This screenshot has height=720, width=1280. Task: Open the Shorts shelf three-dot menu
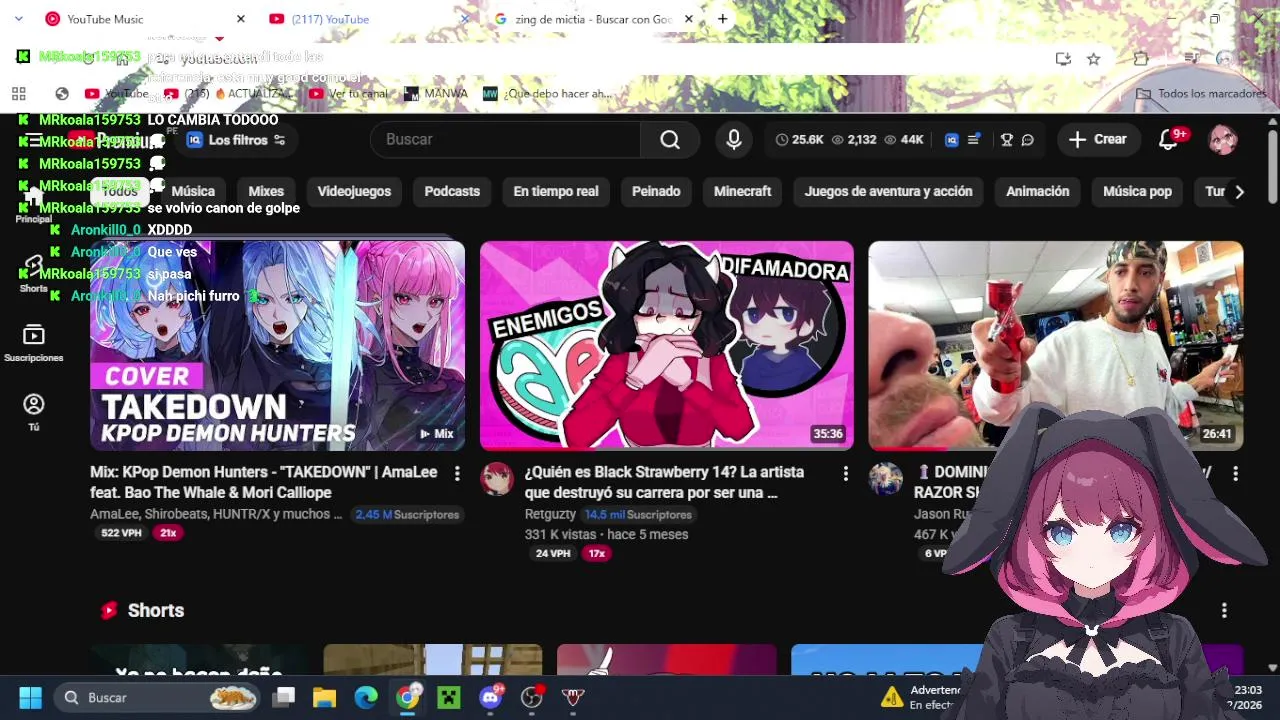(x=1224, y=610)
